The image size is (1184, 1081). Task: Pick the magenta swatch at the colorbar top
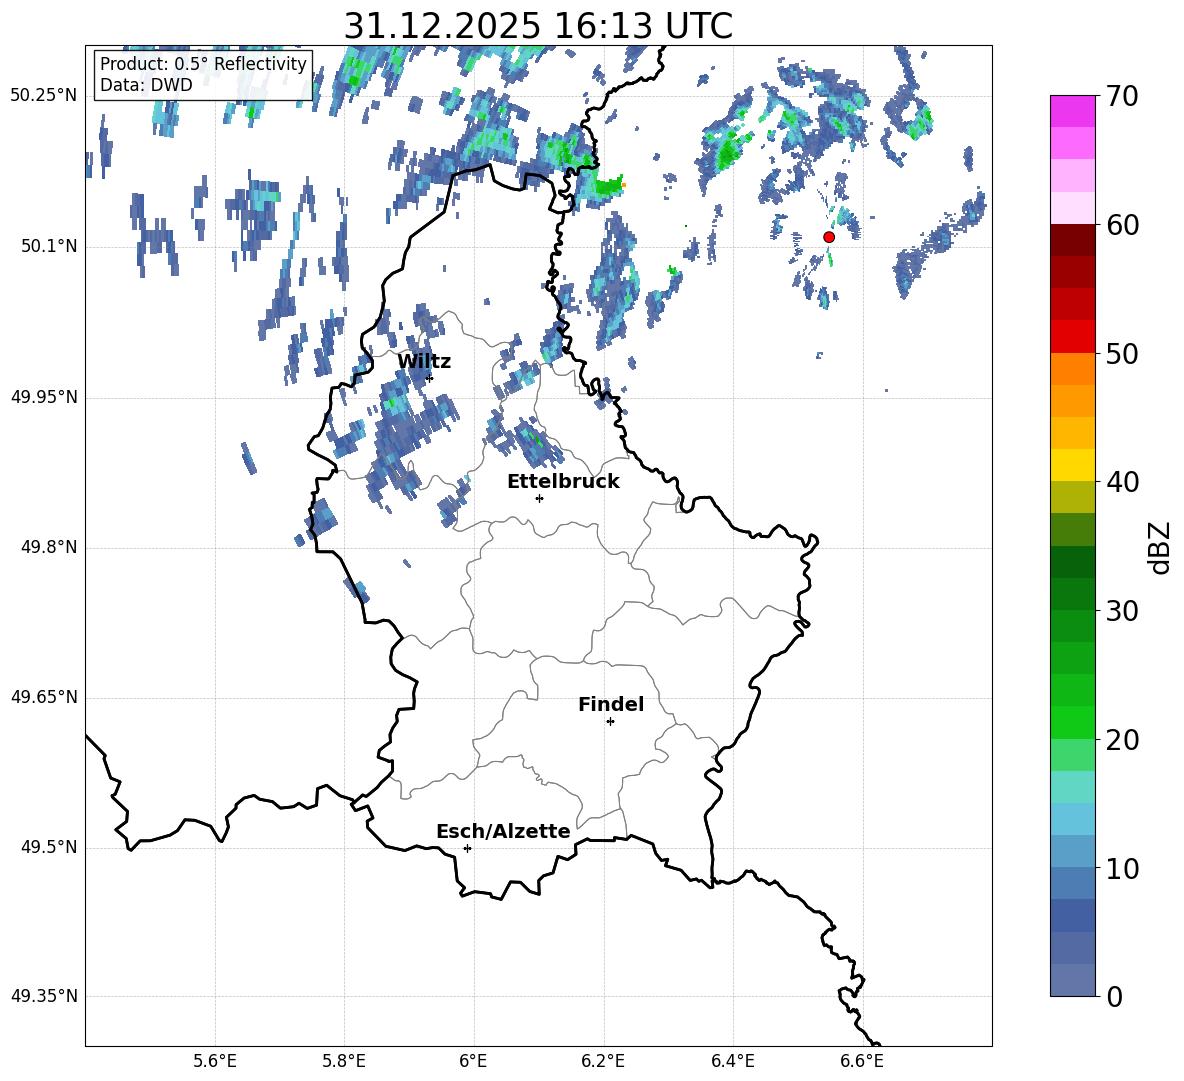1073,111
